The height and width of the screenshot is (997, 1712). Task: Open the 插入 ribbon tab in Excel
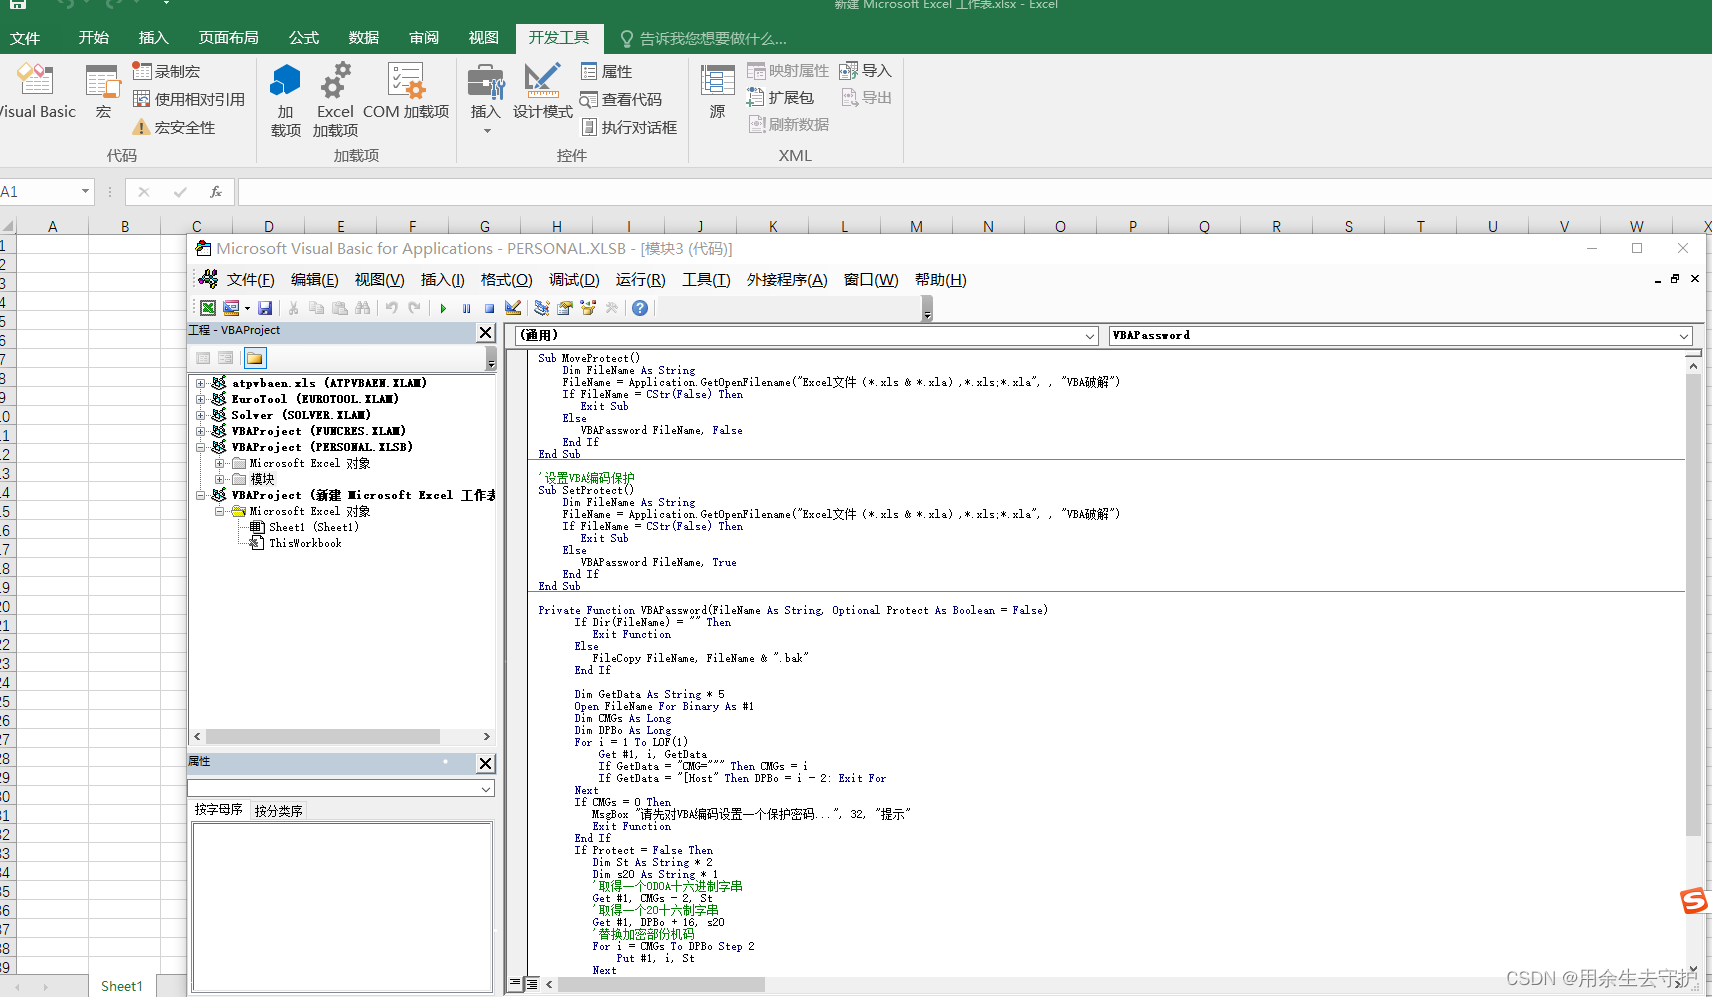click(x=153, y=38)
